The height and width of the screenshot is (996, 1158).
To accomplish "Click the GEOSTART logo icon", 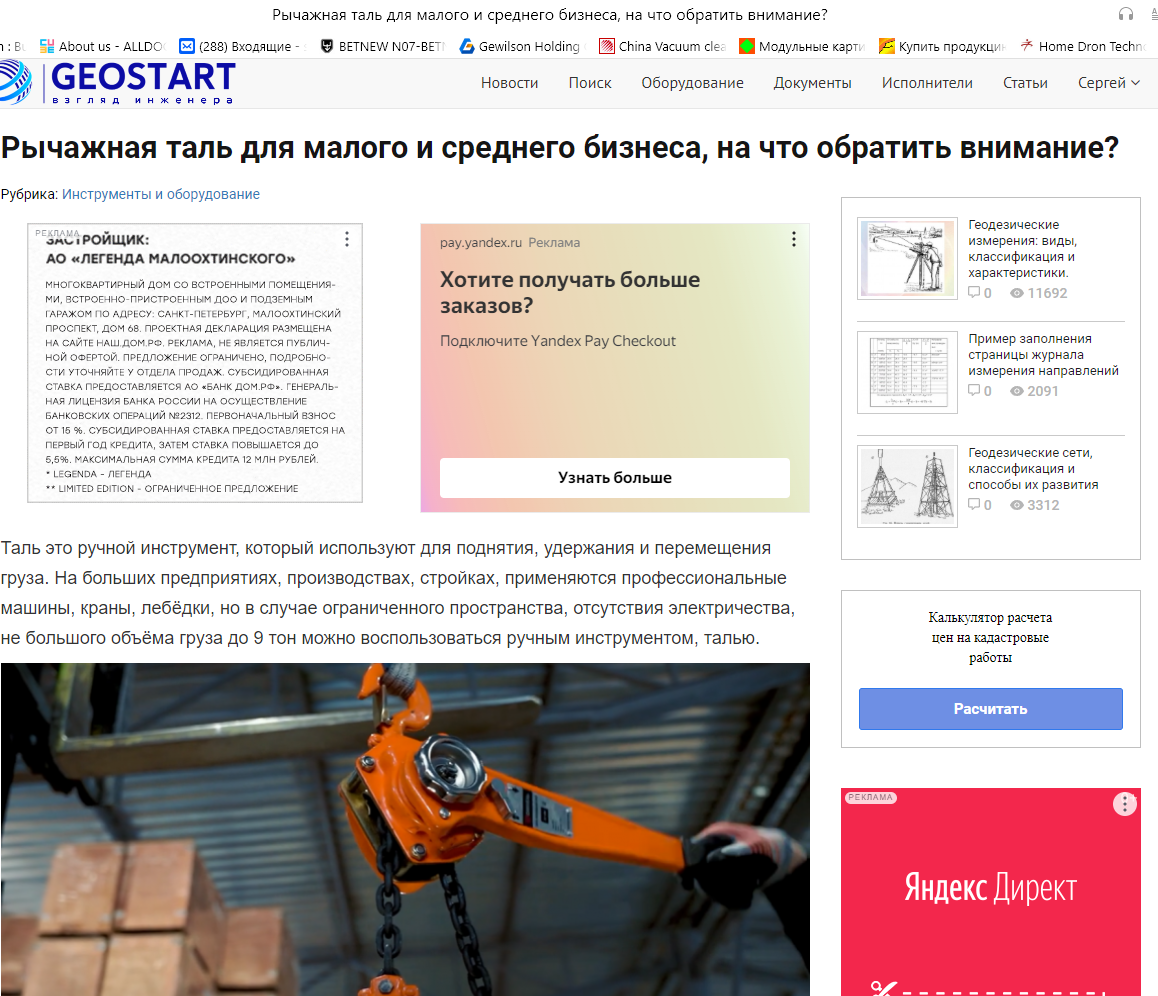I will tap(14, 82).
